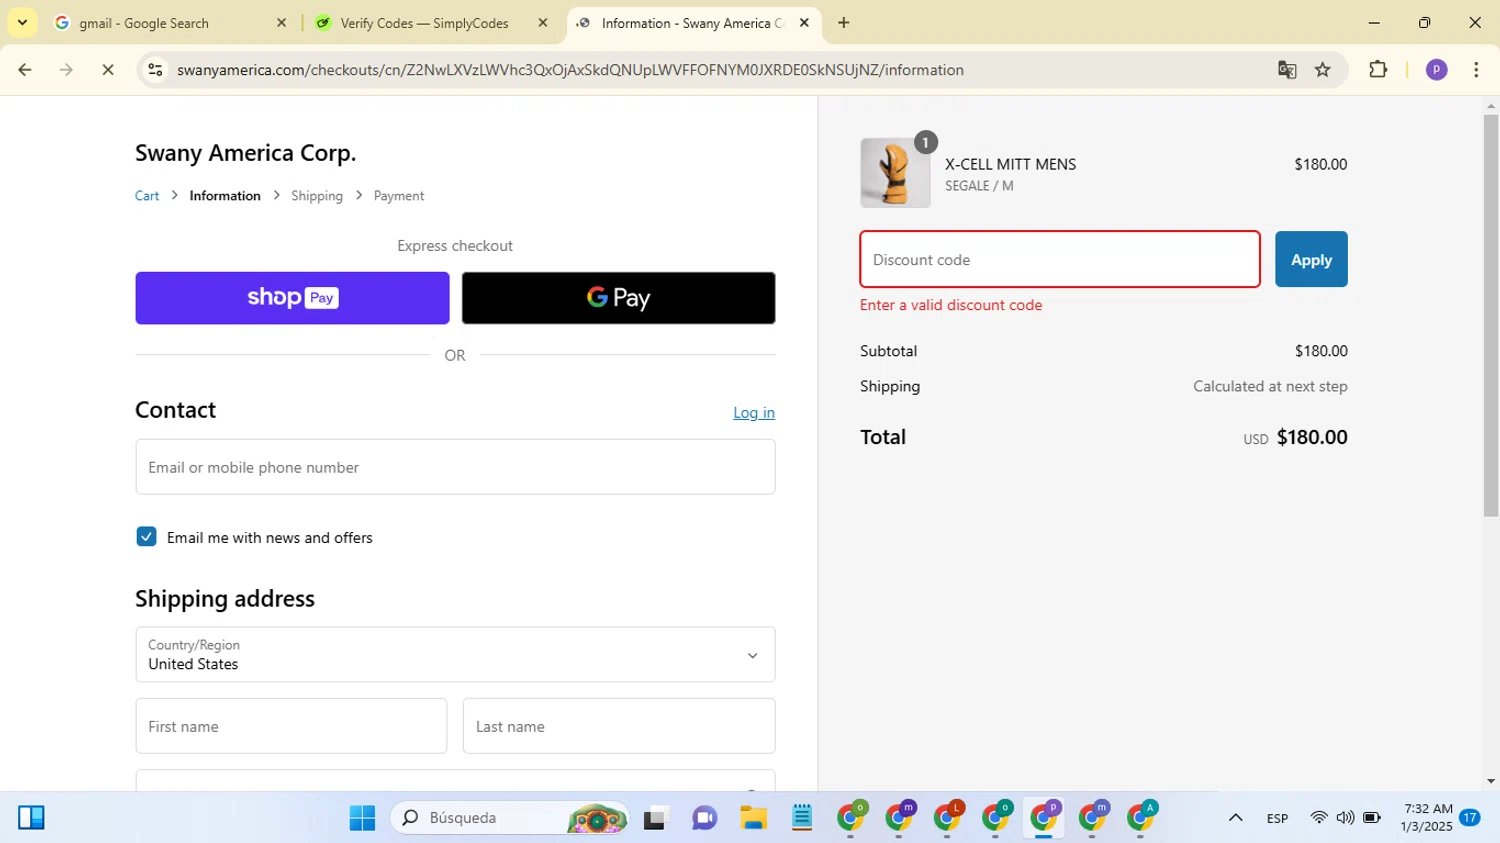Open the Wi-Fi network tray icon
Viewport: 1500px width, 843px height.
(x=1319, y=818)
